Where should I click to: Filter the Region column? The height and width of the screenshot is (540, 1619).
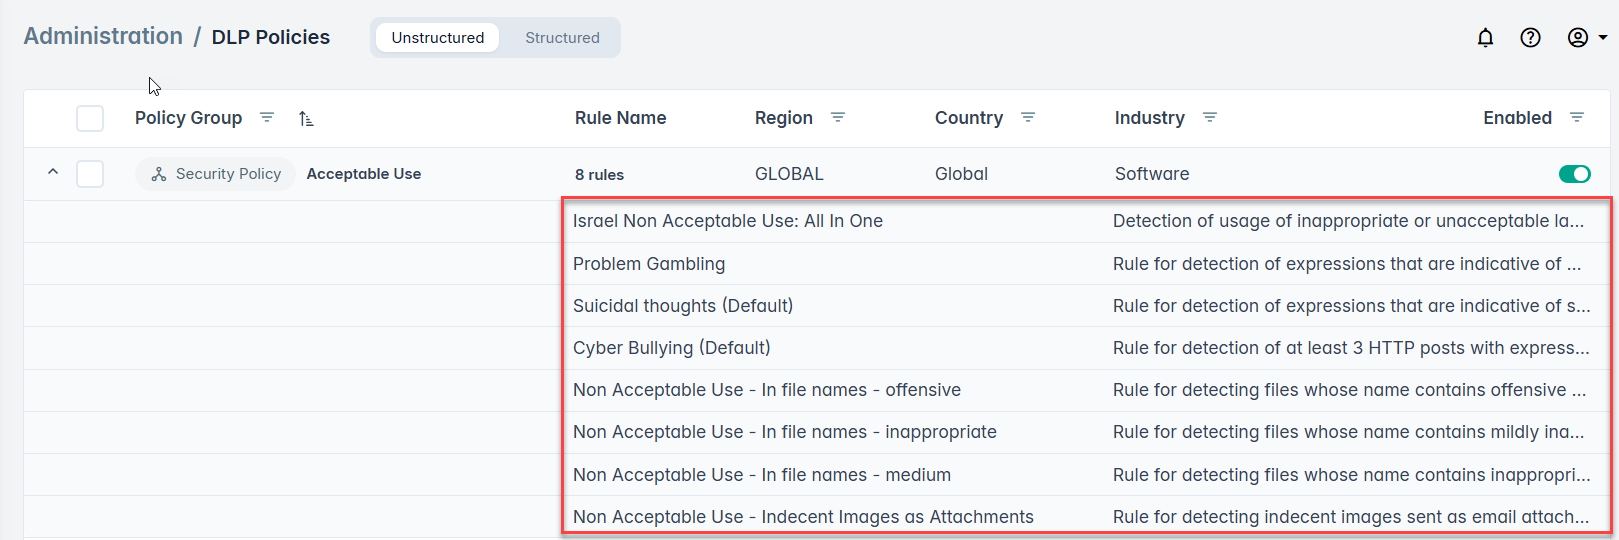coord(838,118)
